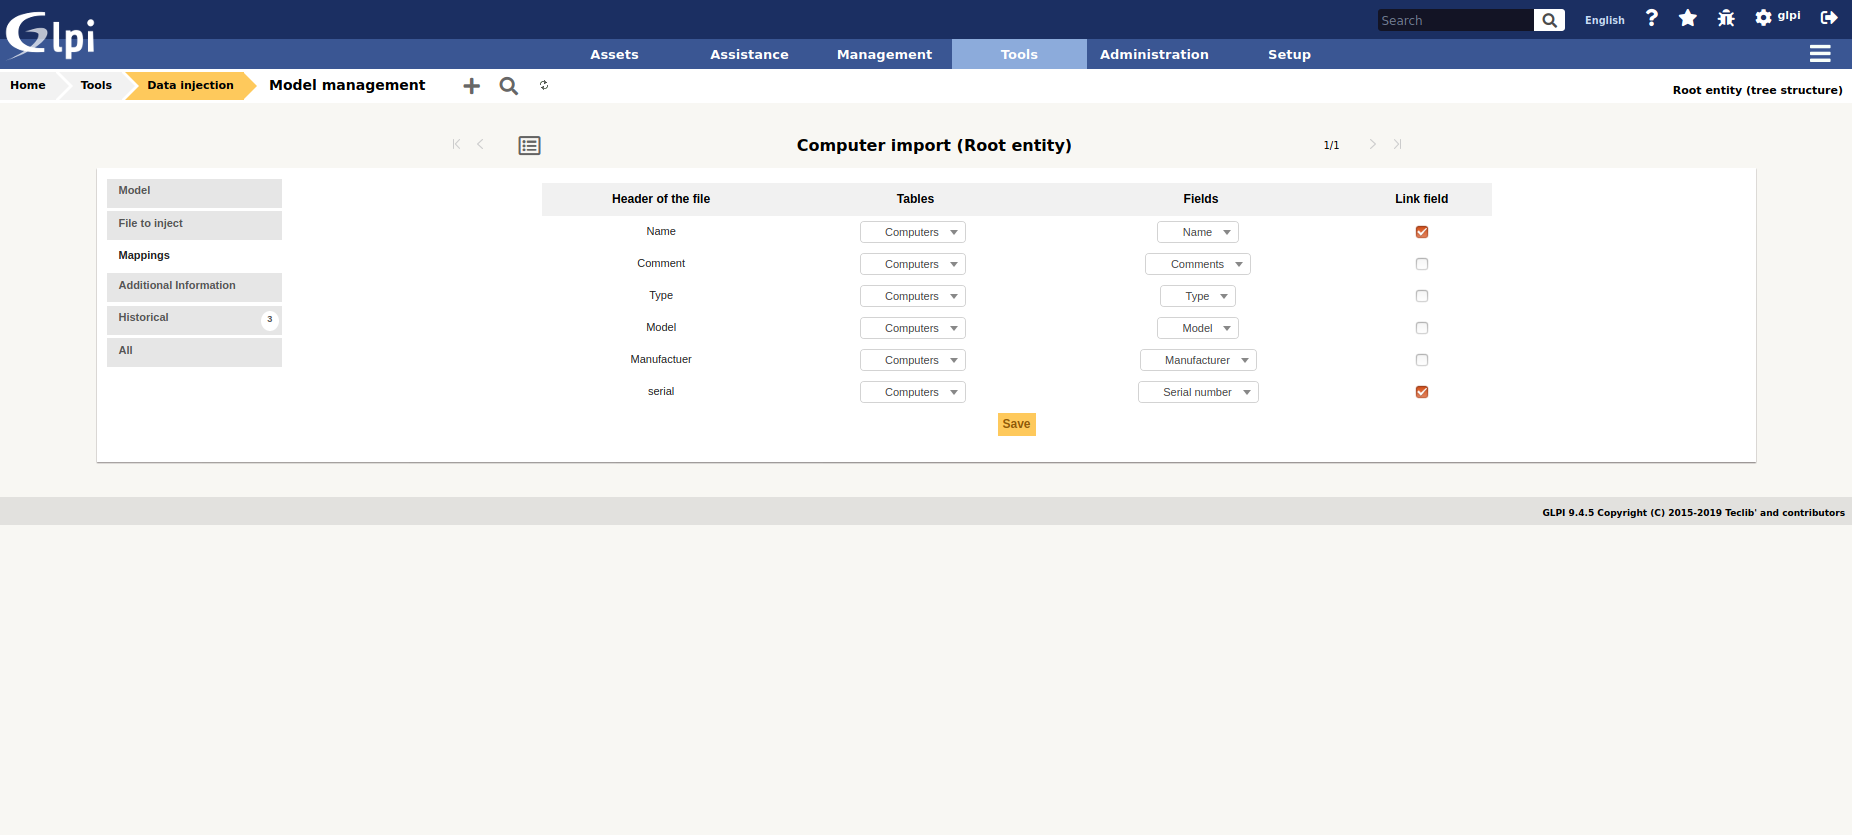Open the hamburger menu icon

tap(1820, 54)
